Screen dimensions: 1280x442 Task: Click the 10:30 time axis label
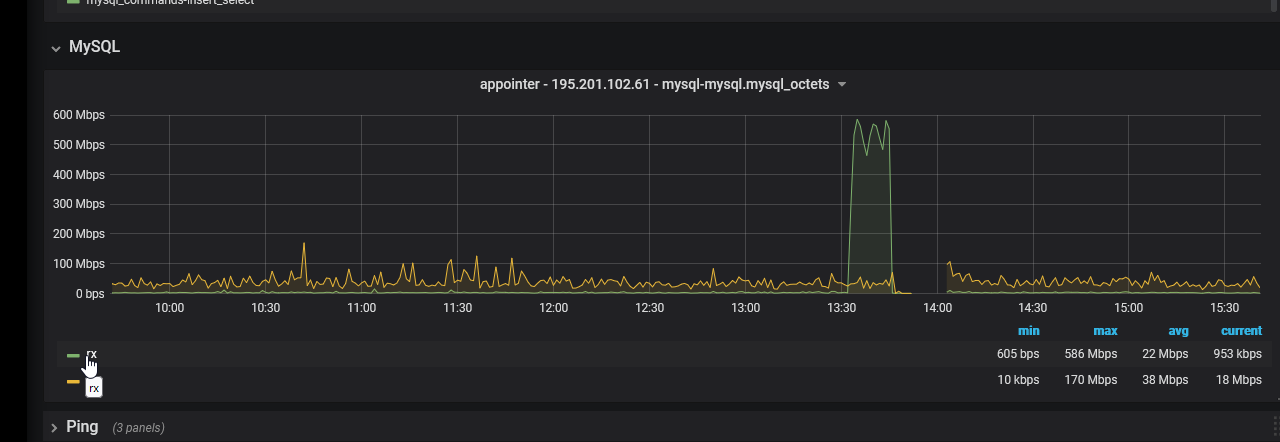pyautogui.click(x=265, y=308)
